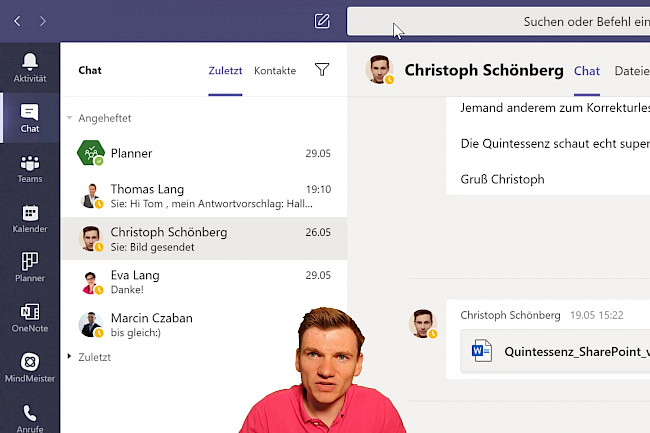
Task: Click sender avatar beside 19.05 message
Action: (x=423, y=323)
